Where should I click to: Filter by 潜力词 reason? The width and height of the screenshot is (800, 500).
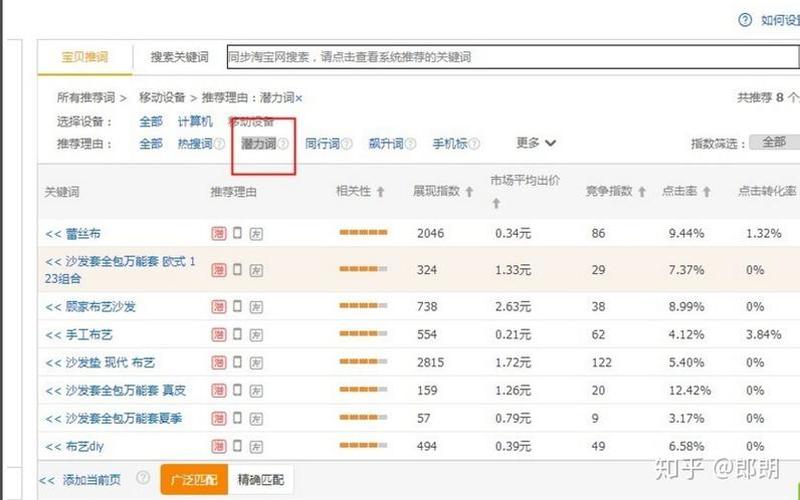coord(259,144)
